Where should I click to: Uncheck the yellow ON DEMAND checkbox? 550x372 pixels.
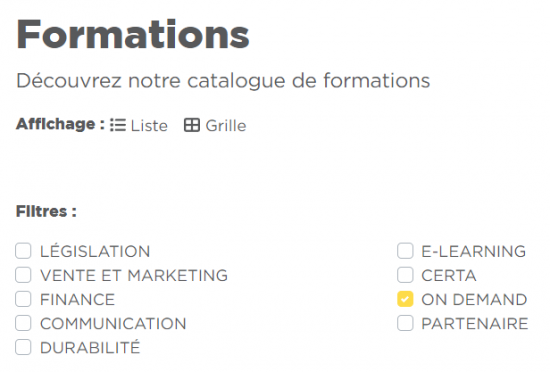pyautogui.click(x=405, y=299)
